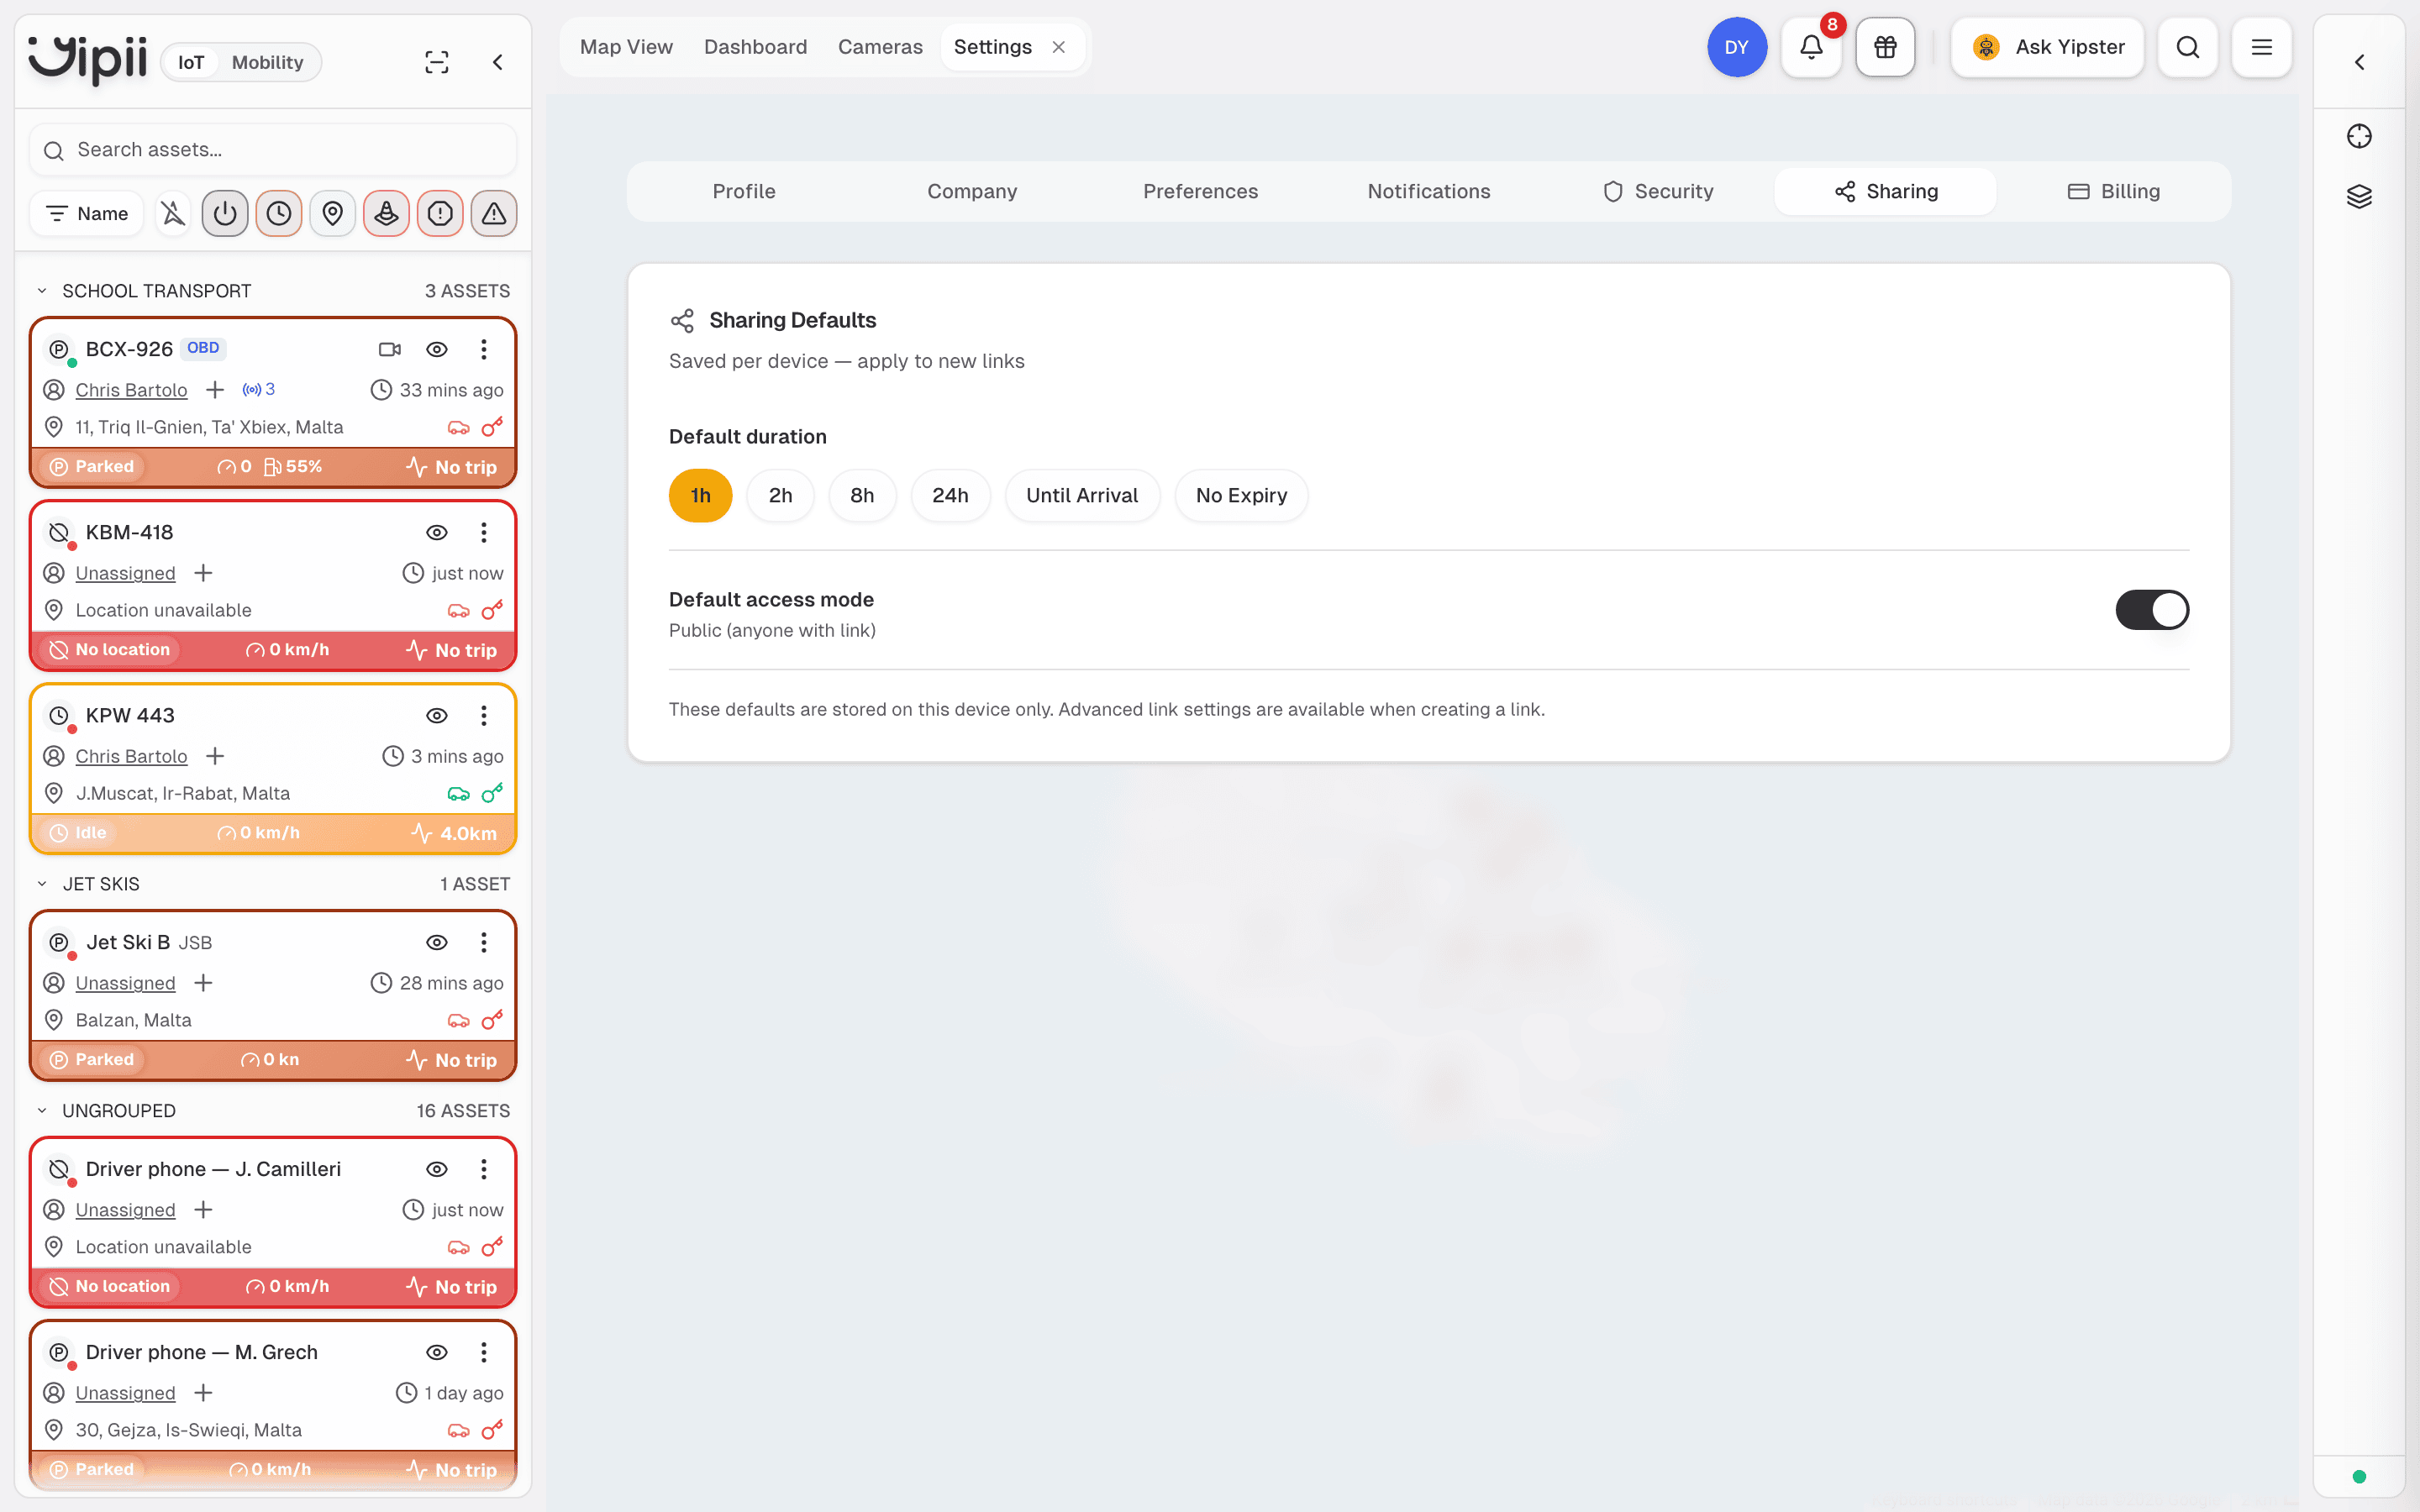Open the DY user avatar menu
Screen dimensions: 2420x1512
(x=1737, y=47)
